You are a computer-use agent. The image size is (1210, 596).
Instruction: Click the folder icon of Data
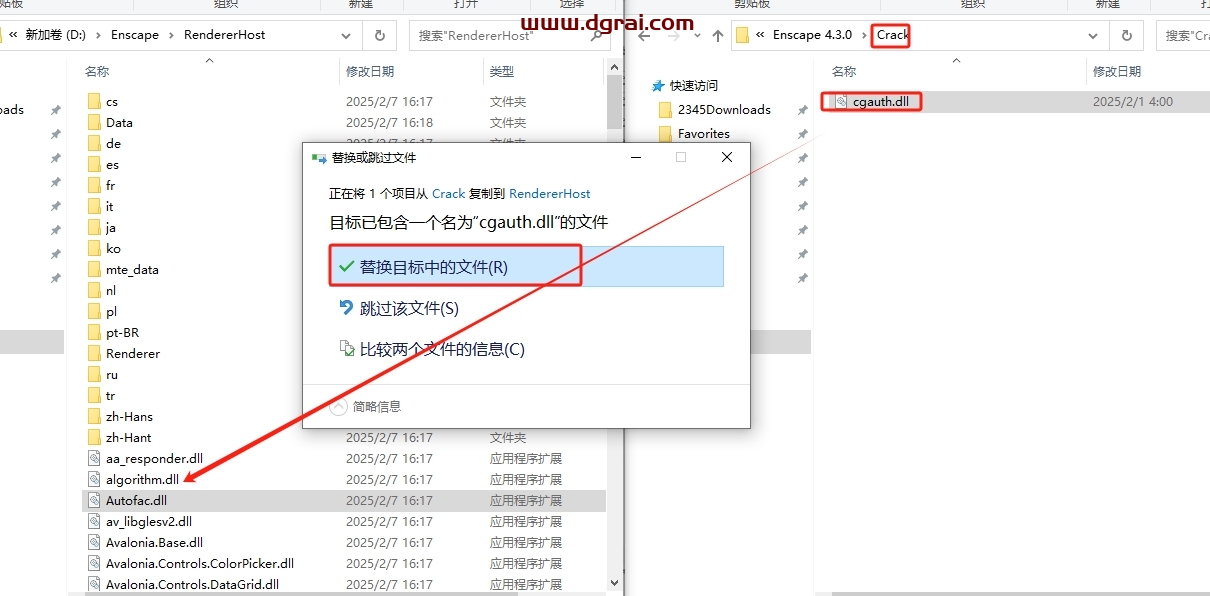(95, 122)
